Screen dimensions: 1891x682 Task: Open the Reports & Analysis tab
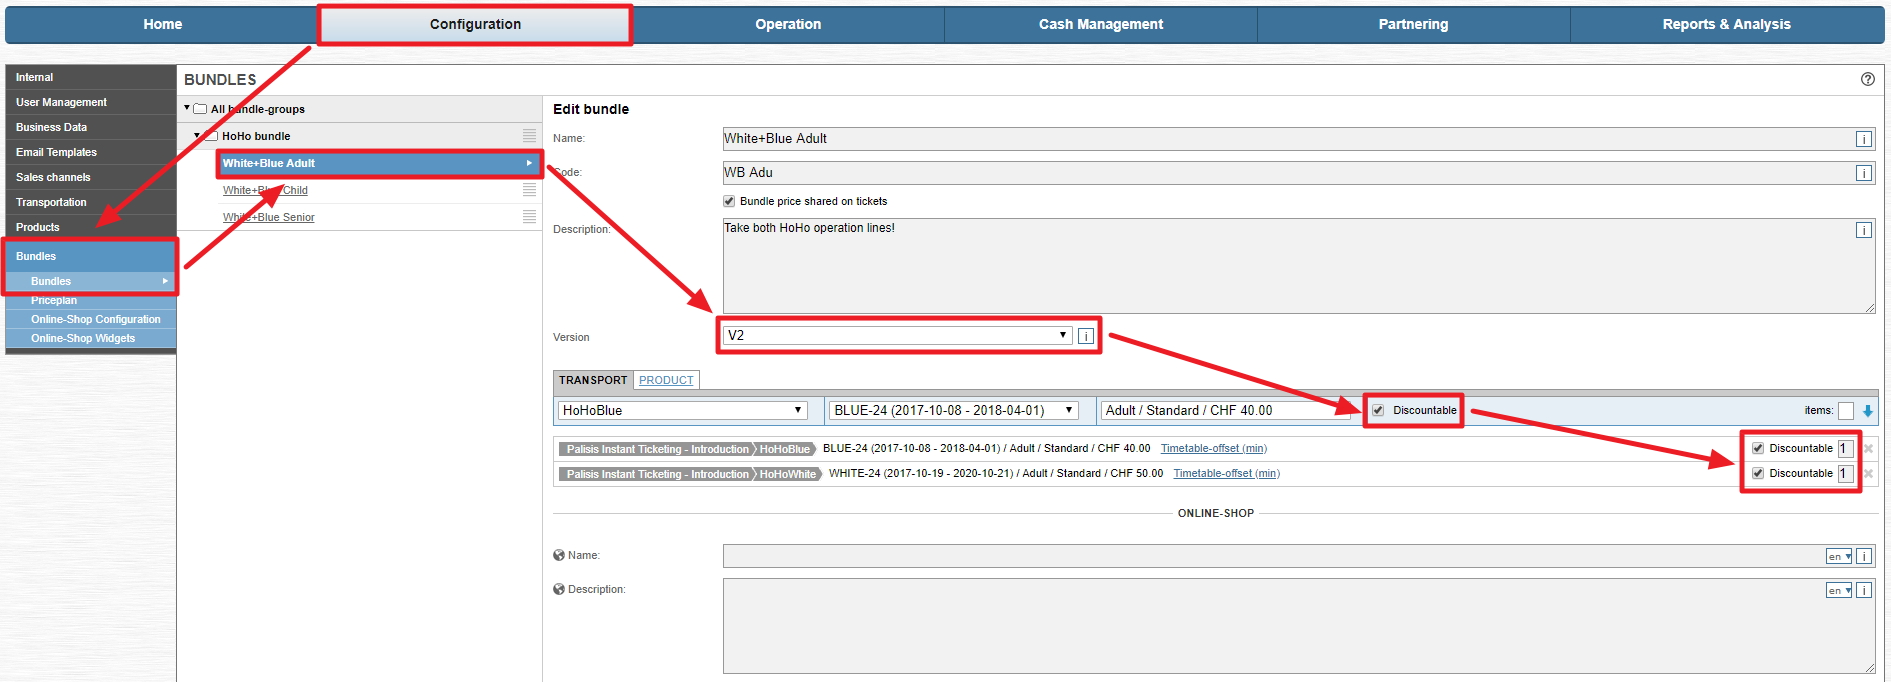[1727, 24]
